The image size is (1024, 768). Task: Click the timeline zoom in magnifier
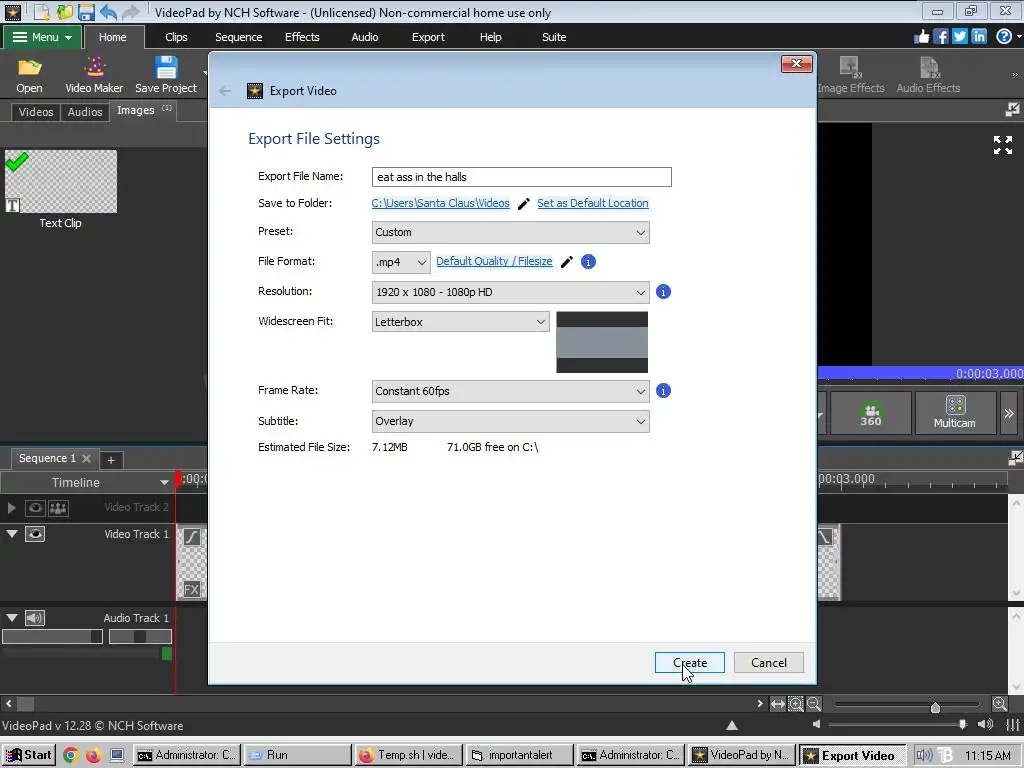click(1000, 704)
